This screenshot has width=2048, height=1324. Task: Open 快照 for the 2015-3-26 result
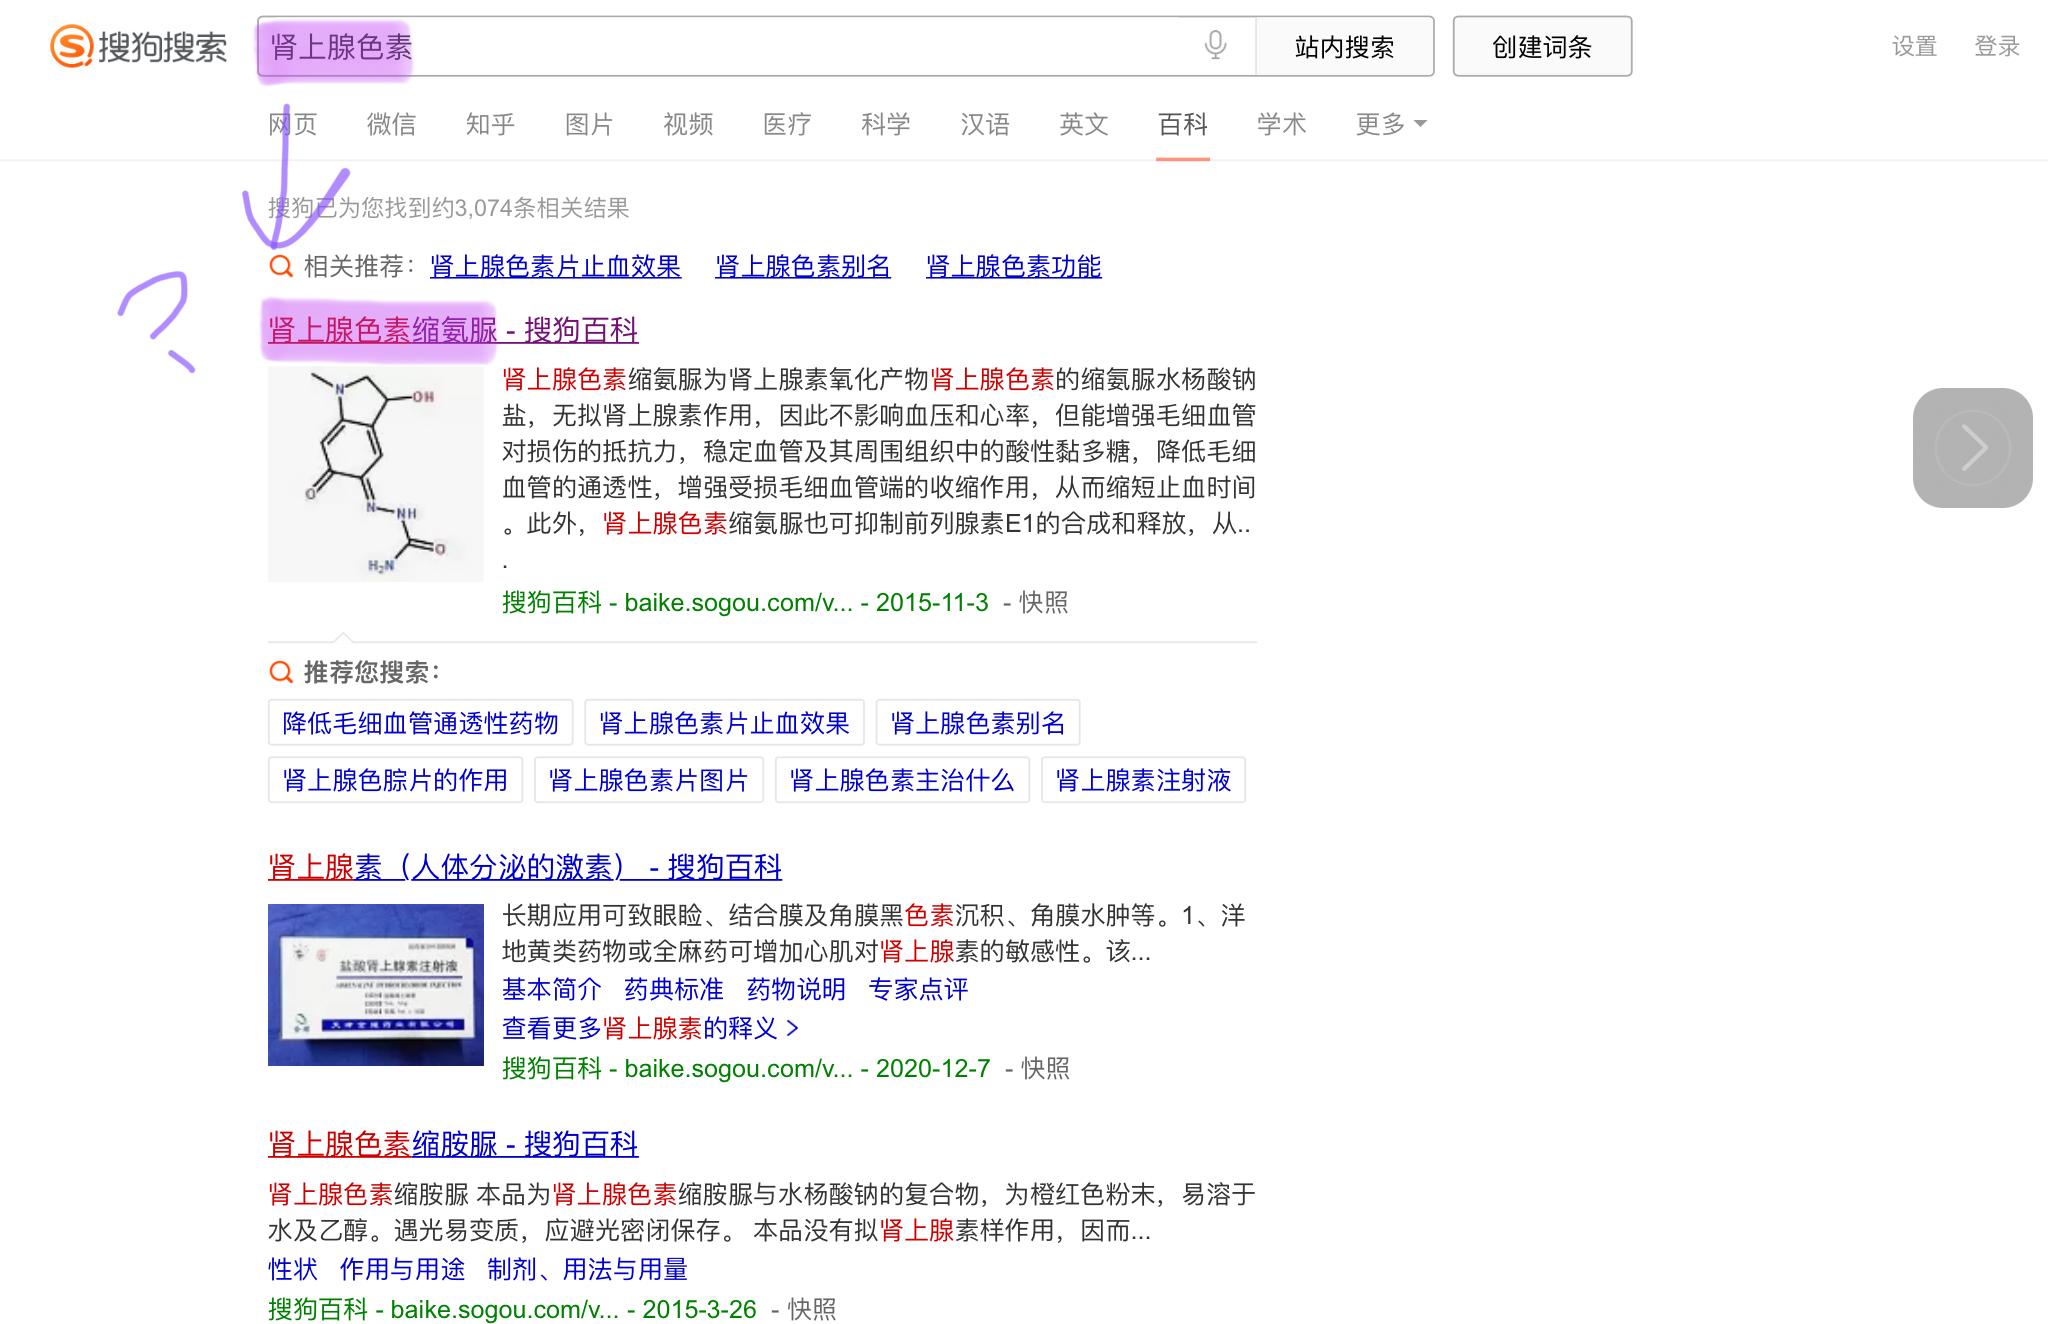tap(811, 1309)
